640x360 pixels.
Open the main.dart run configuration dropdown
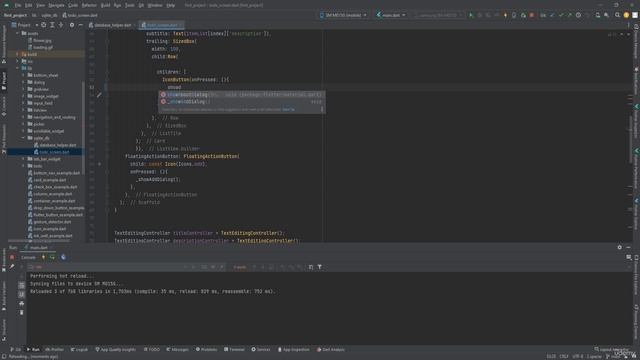(391, 15)
